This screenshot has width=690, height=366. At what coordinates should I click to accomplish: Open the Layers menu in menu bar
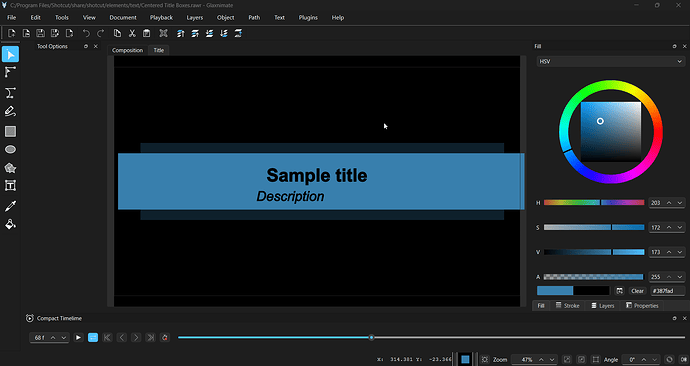pyautogui.click(x=195, y=18)
